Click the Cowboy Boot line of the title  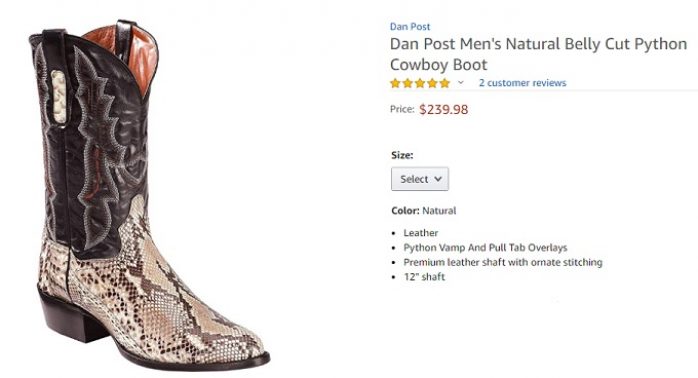(x=438, y=65)
